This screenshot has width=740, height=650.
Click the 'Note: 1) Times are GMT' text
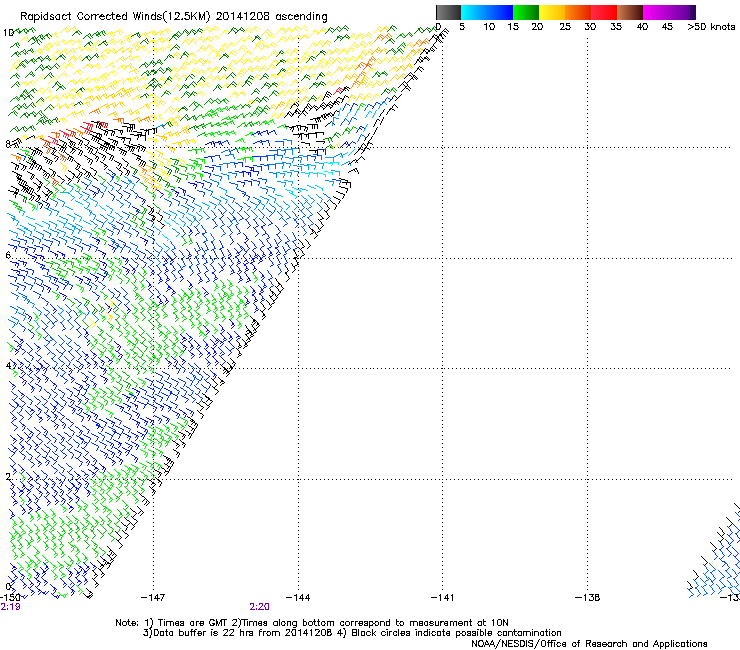pos(172,623)
